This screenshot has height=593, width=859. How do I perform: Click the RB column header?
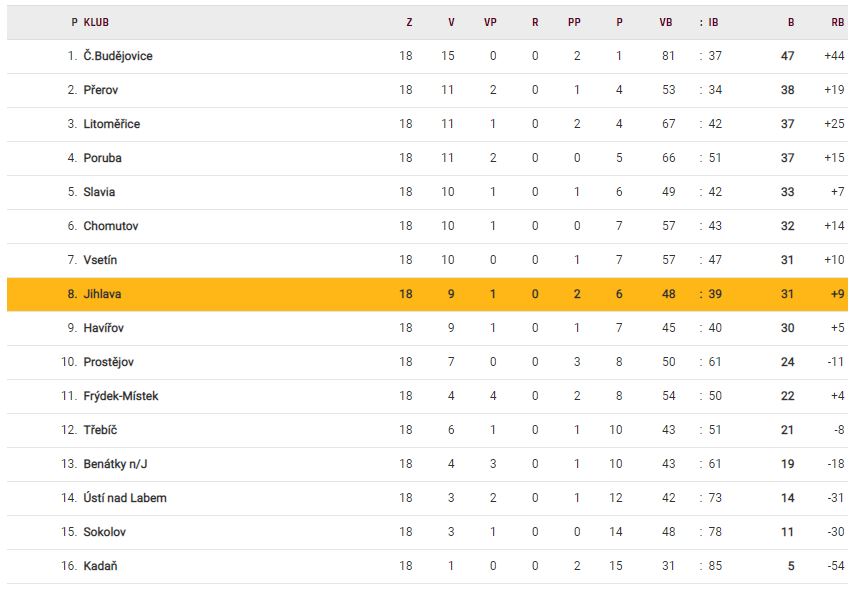[x=837, y=22]
